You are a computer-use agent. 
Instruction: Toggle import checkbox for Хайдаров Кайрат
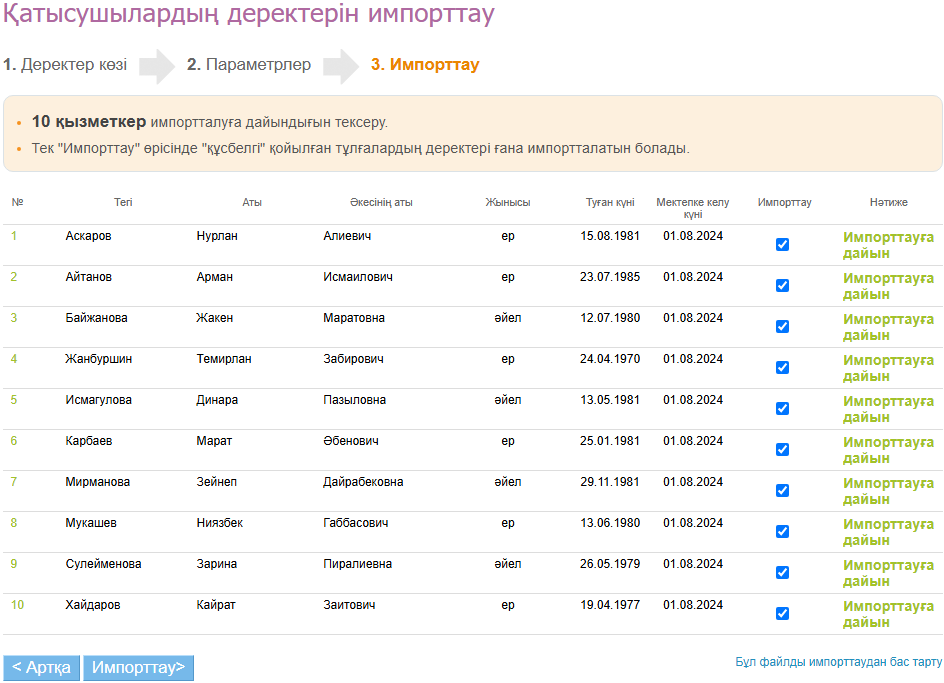pyautogui.click(x=782, y=613)
